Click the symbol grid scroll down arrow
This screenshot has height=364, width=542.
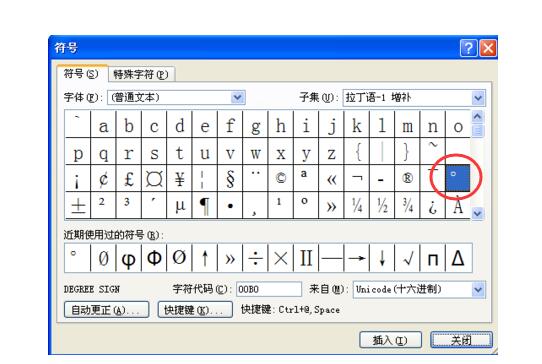pos(477,213)
